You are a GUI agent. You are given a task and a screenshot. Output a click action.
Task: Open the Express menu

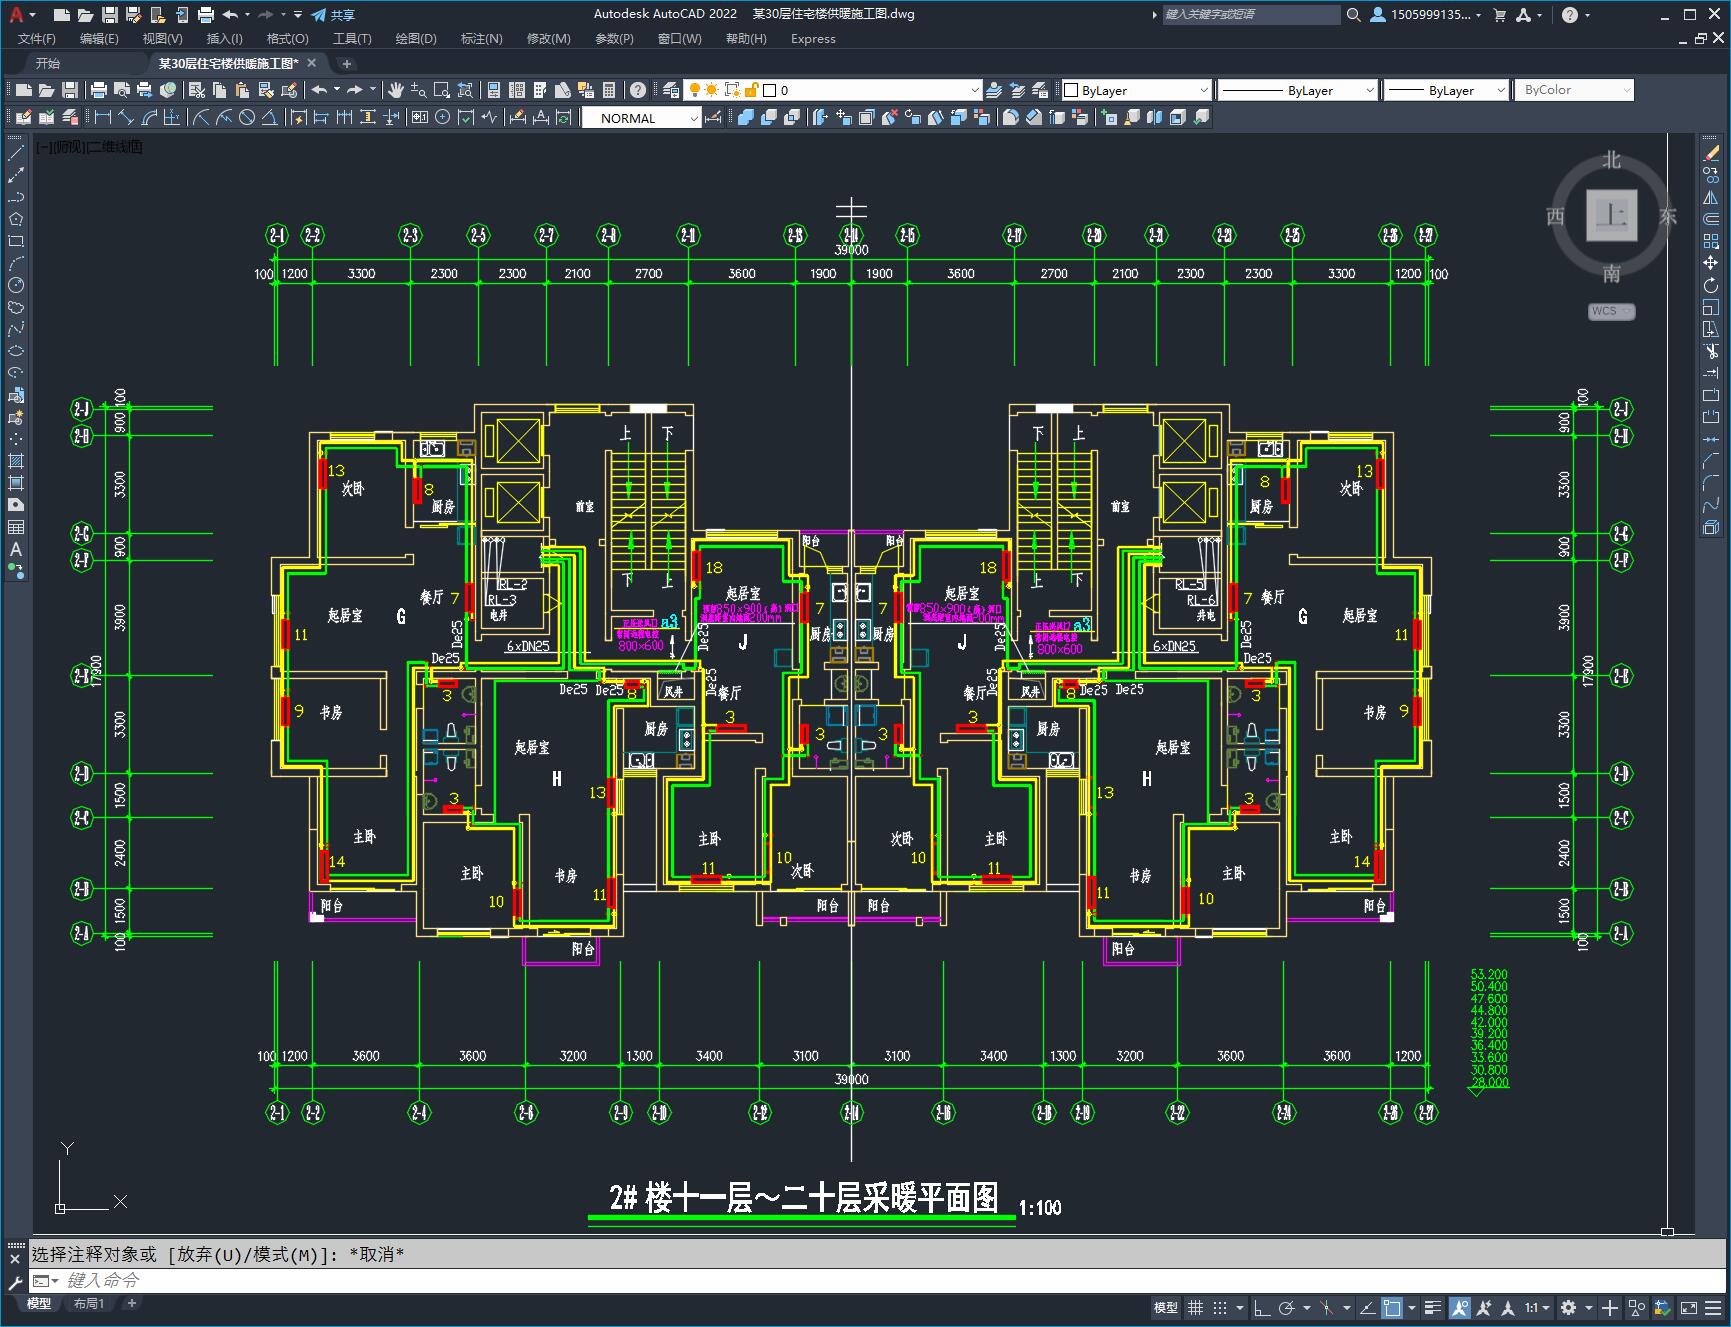click(x=813, y=38)
